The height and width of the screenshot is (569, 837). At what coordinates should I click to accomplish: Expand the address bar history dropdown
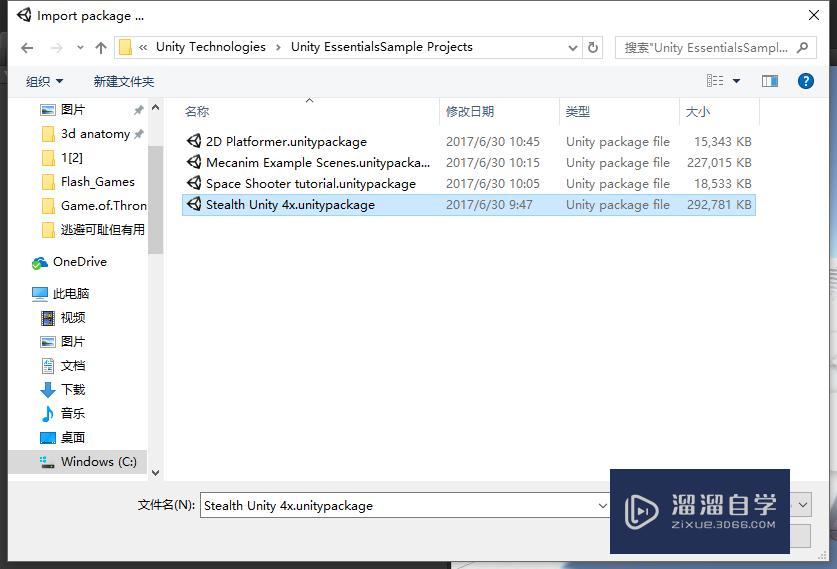coord(573,48)
